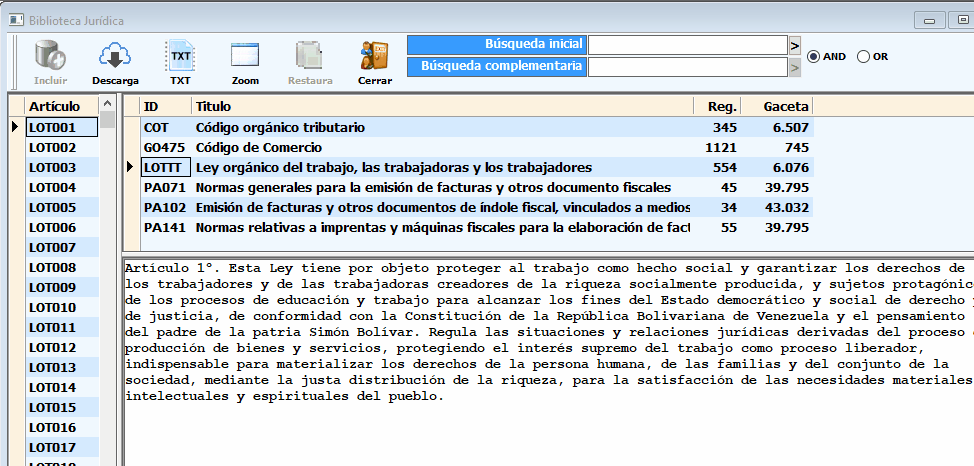The height and width of the screenshot is (466, 974).
Task: Click the Incluir toolbar icon
Action: pyautogui.click(x=50, y=57)
